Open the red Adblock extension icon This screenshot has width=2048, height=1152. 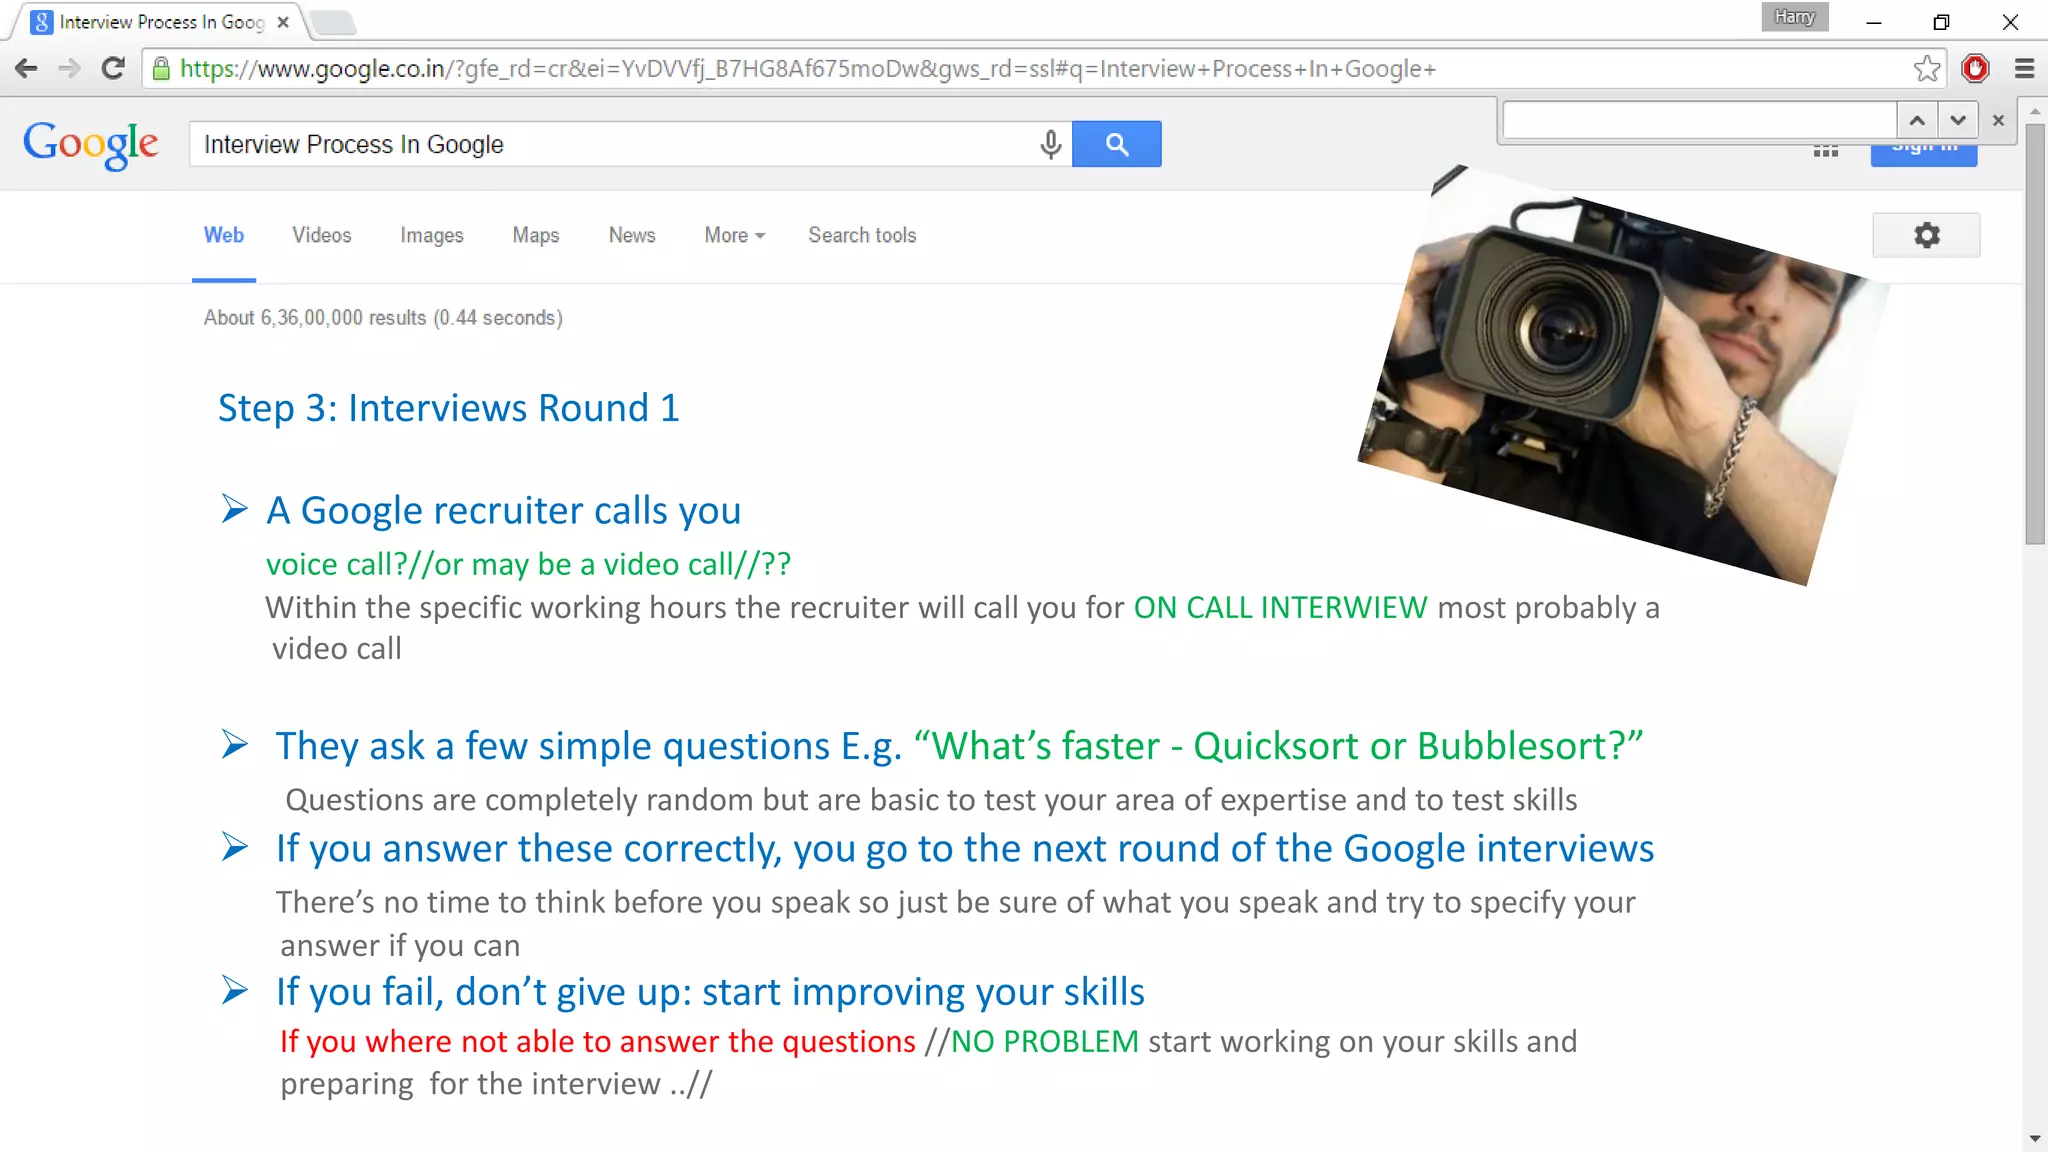point(1975,68)
